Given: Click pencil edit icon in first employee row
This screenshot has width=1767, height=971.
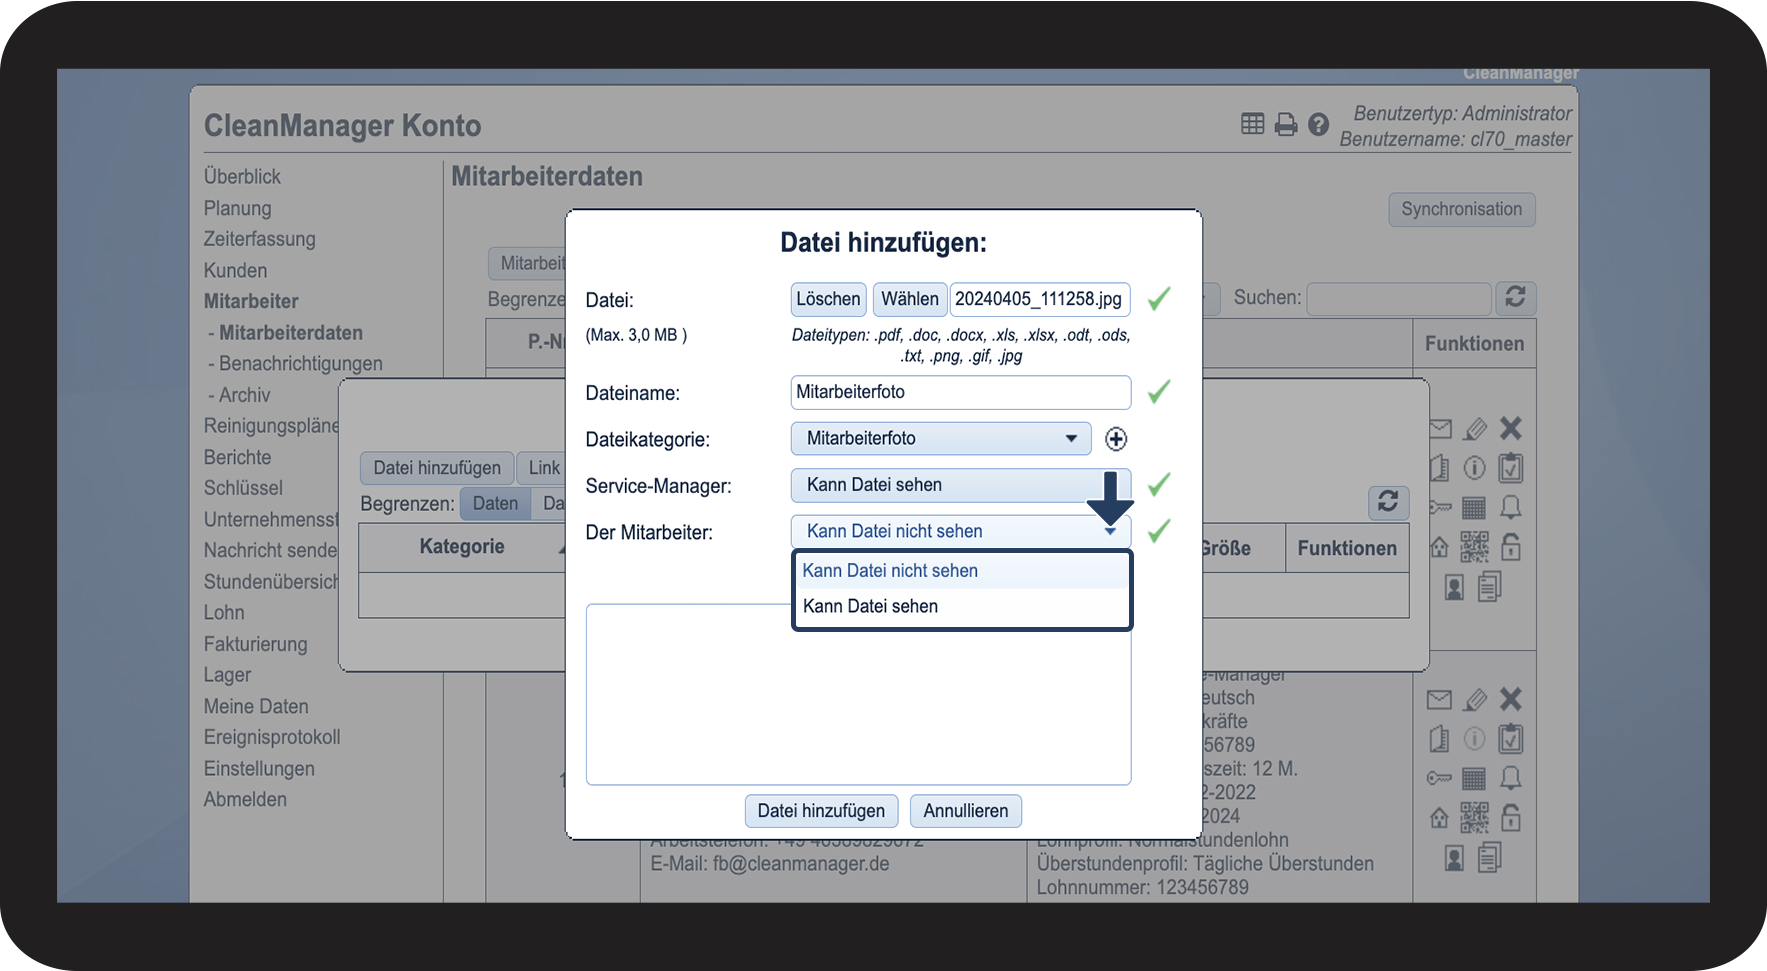Looking at the screenshot, I should [1475, 429].
